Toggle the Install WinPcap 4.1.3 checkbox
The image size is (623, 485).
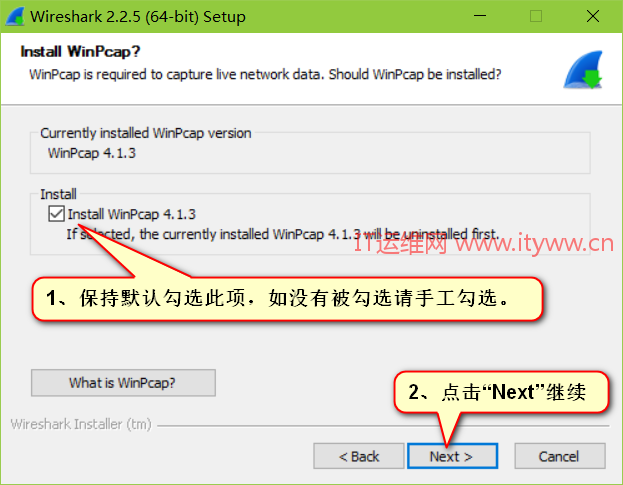(56, 214)
